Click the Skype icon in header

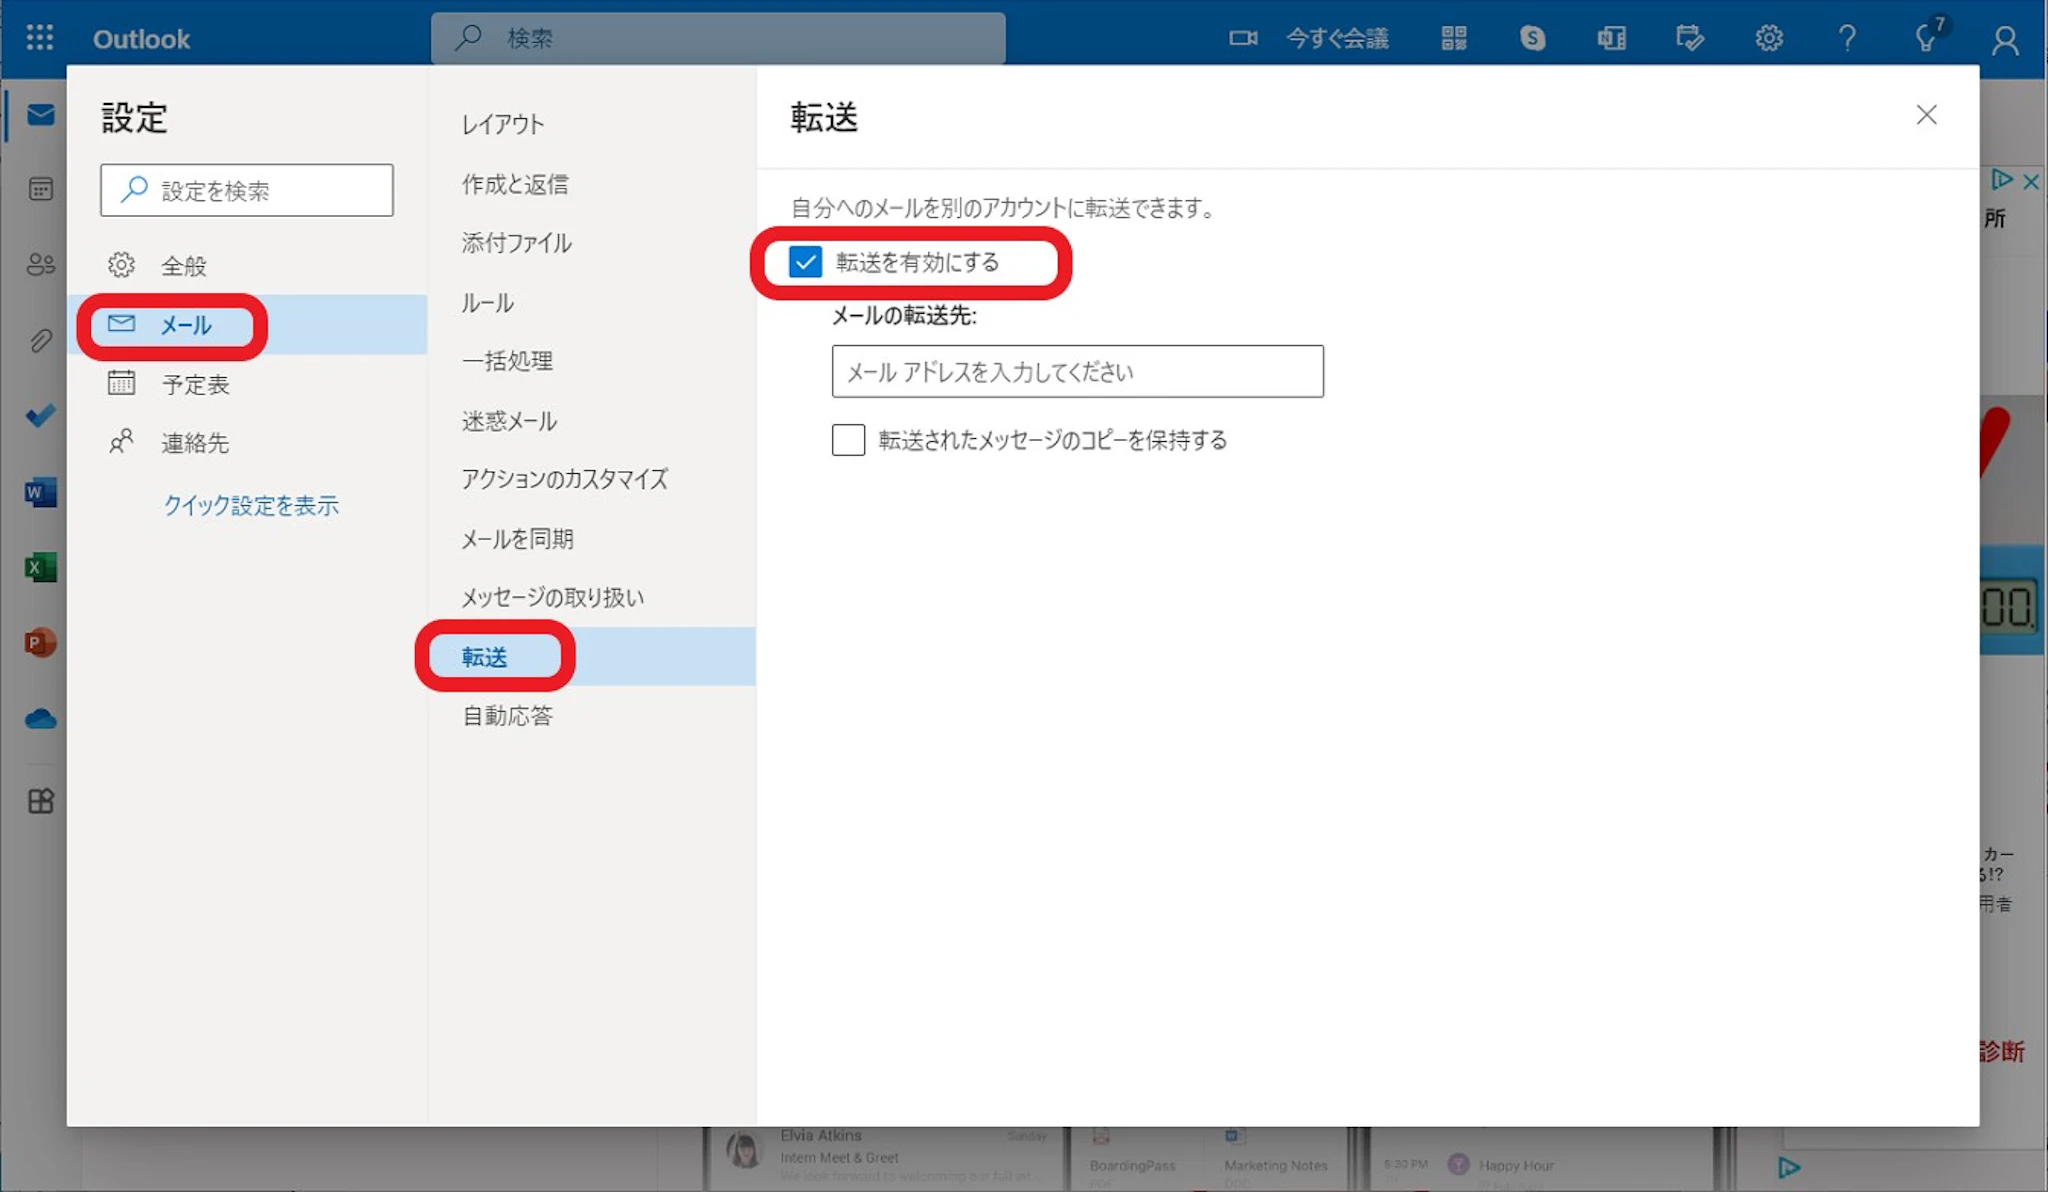point(1532,38)
